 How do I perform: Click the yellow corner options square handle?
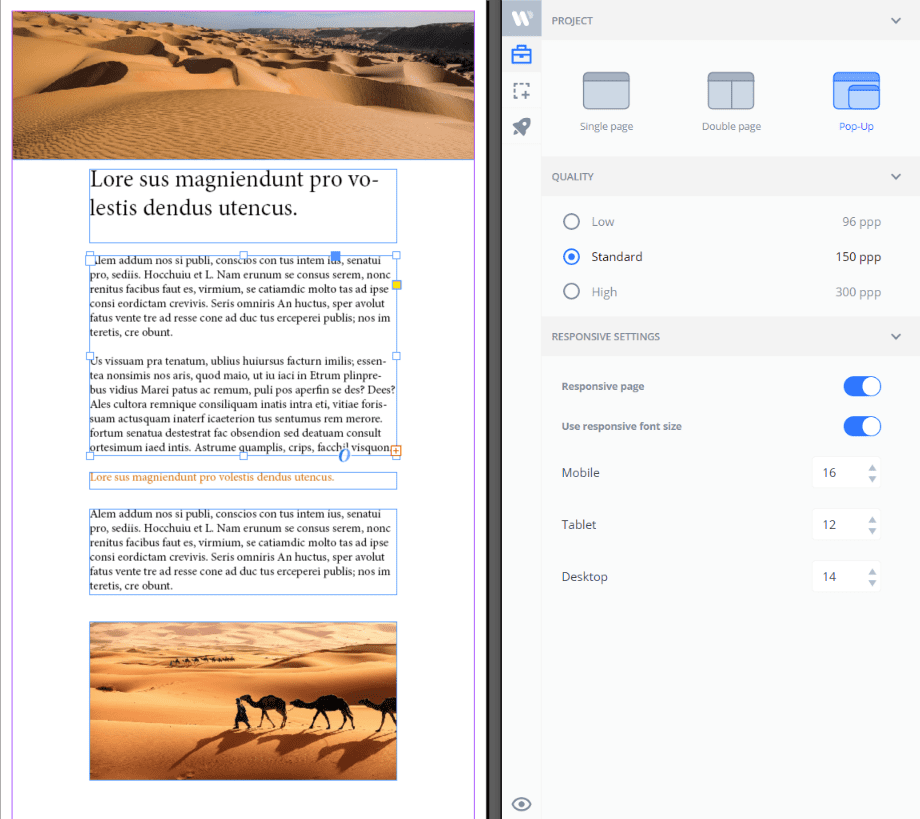point(397,285)
